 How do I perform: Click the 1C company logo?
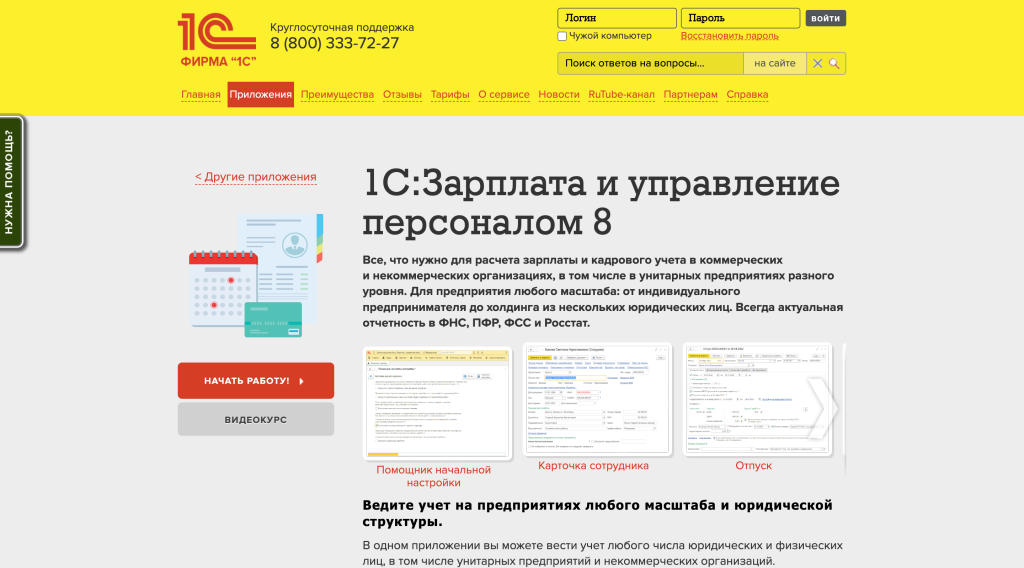pos(217,40)
